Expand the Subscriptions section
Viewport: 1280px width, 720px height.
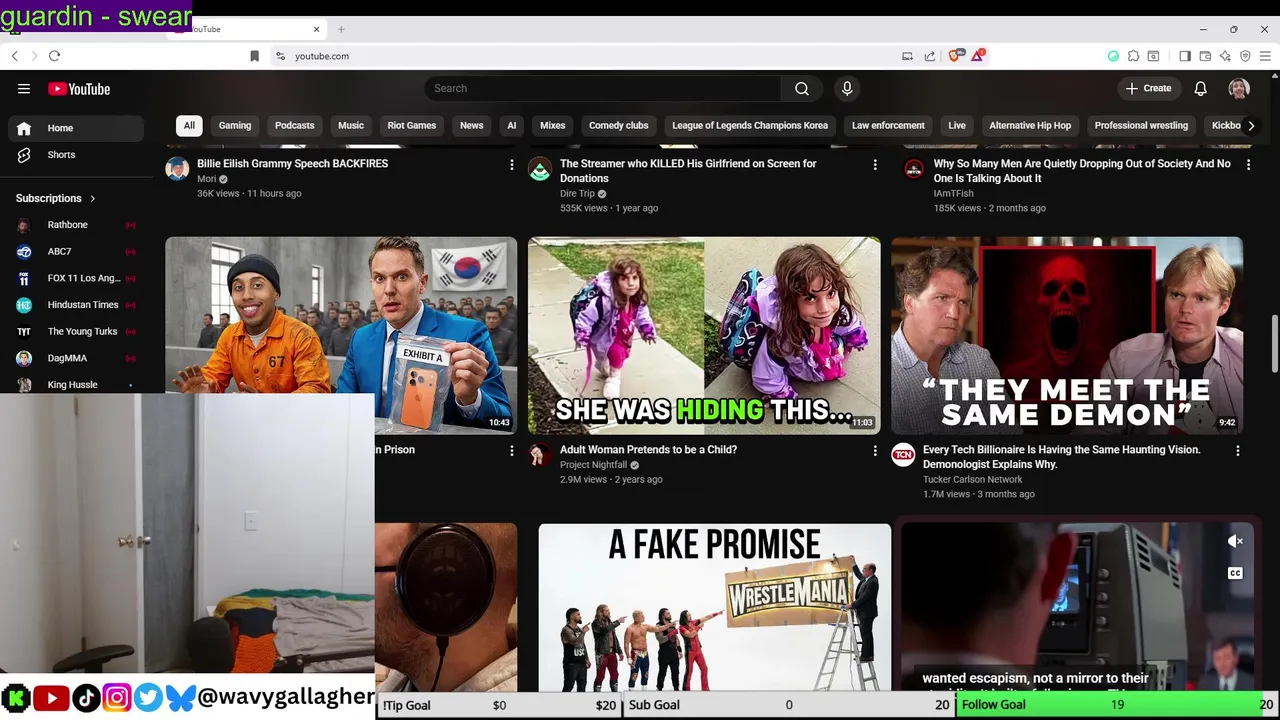[x=56, y=198]
